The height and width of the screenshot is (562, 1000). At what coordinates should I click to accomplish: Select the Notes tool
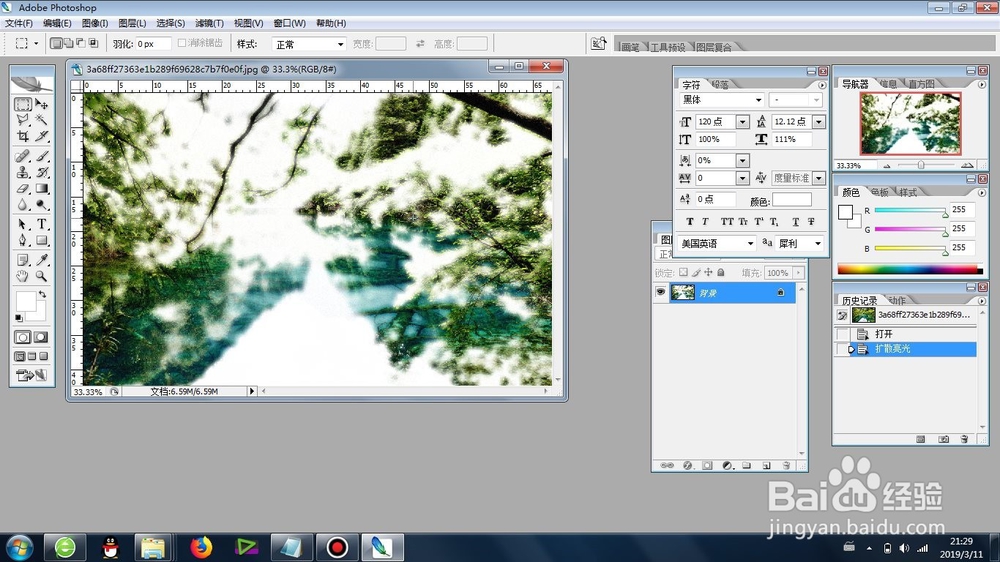click(x=23, y=260)
